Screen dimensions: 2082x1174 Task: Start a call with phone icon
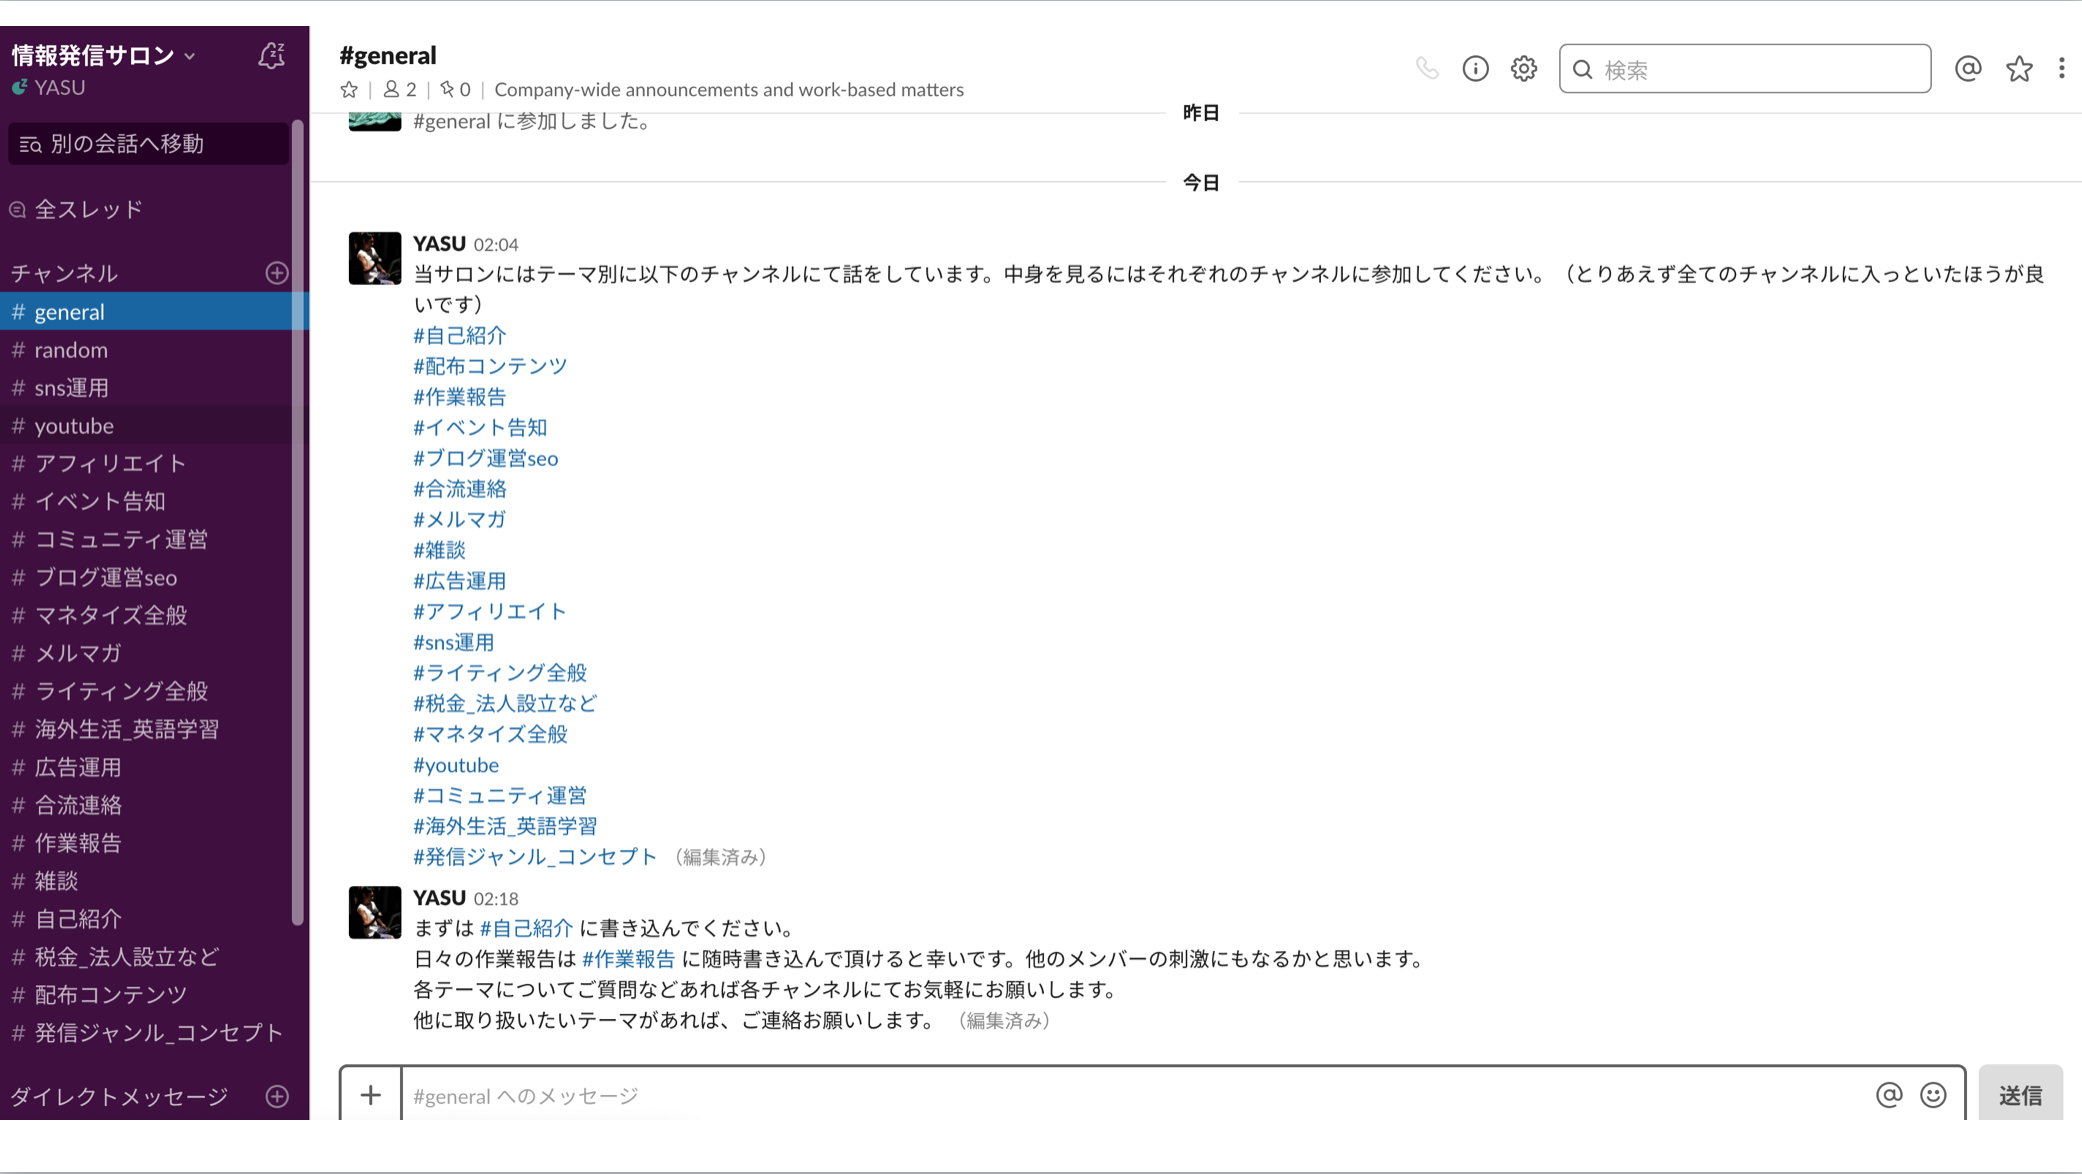pos(1426,69)
